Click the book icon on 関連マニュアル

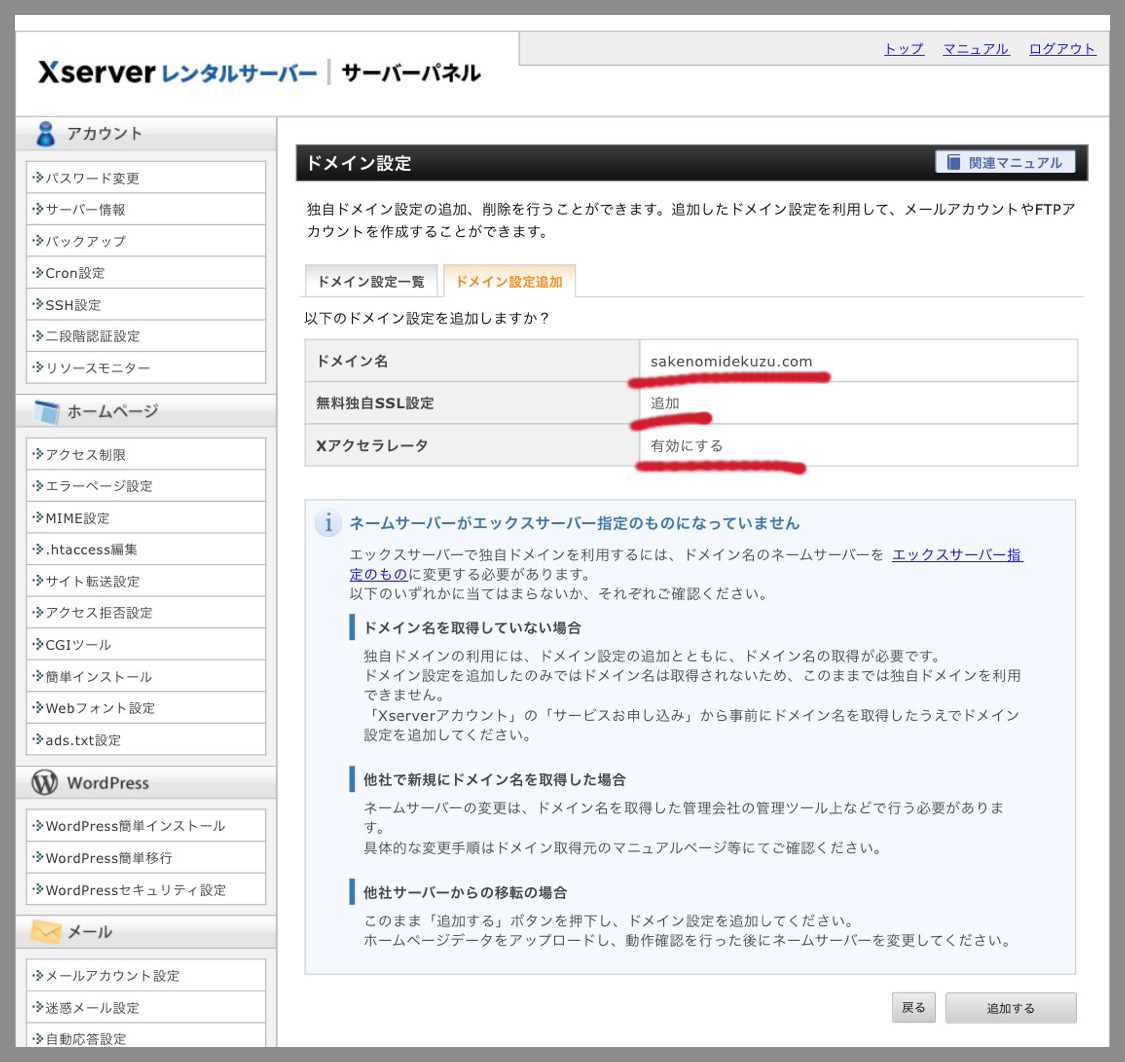tap(954, 162)
